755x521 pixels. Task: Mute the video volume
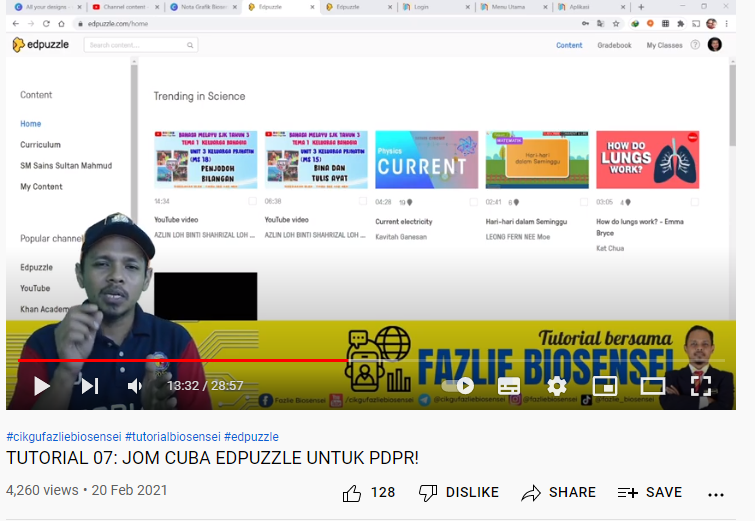[136, 385]
